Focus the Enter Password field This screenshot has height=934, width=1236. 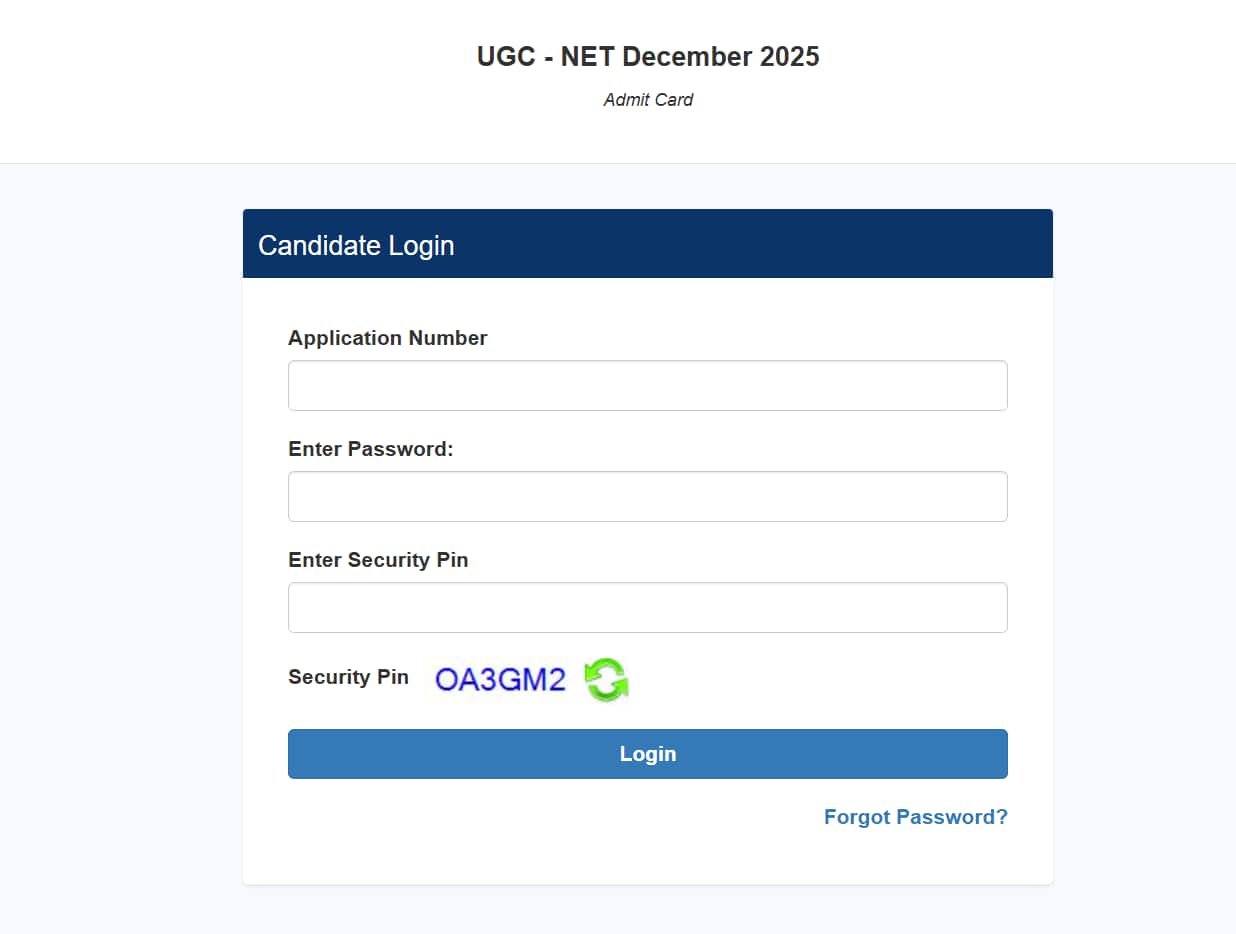[647, 496]
